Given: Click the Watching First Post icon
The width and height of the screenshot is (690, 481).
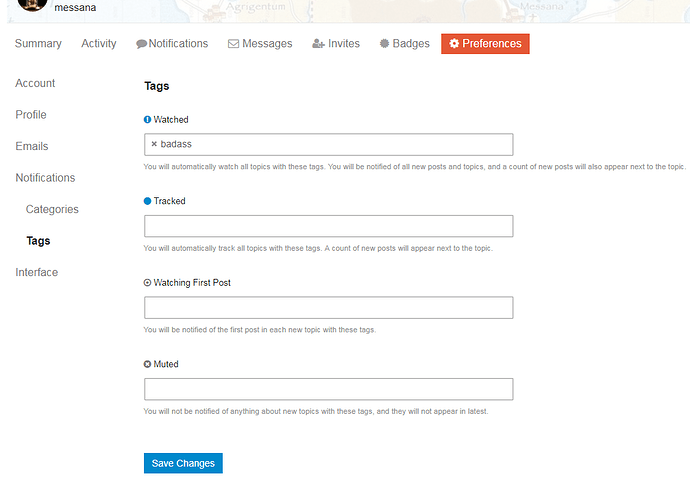Looking at the screenshot, I should tap(147, 283).
